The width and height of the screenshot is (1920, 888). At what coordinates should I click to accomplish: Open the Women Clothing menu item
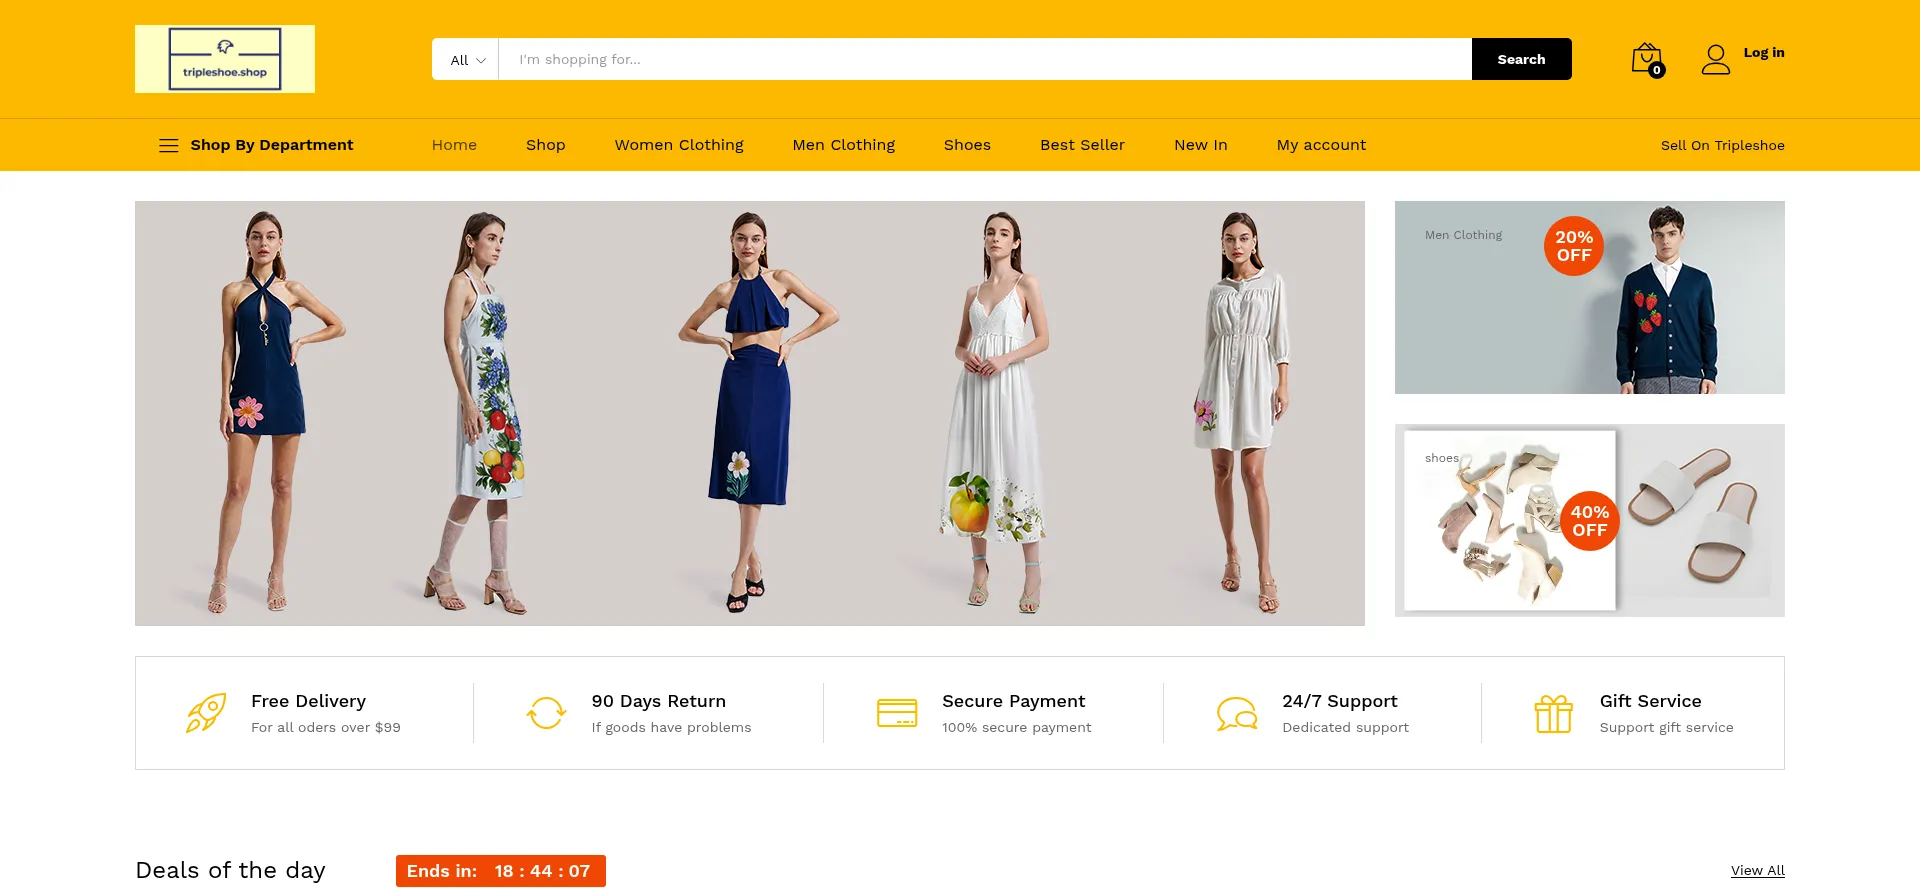point(678,145)
